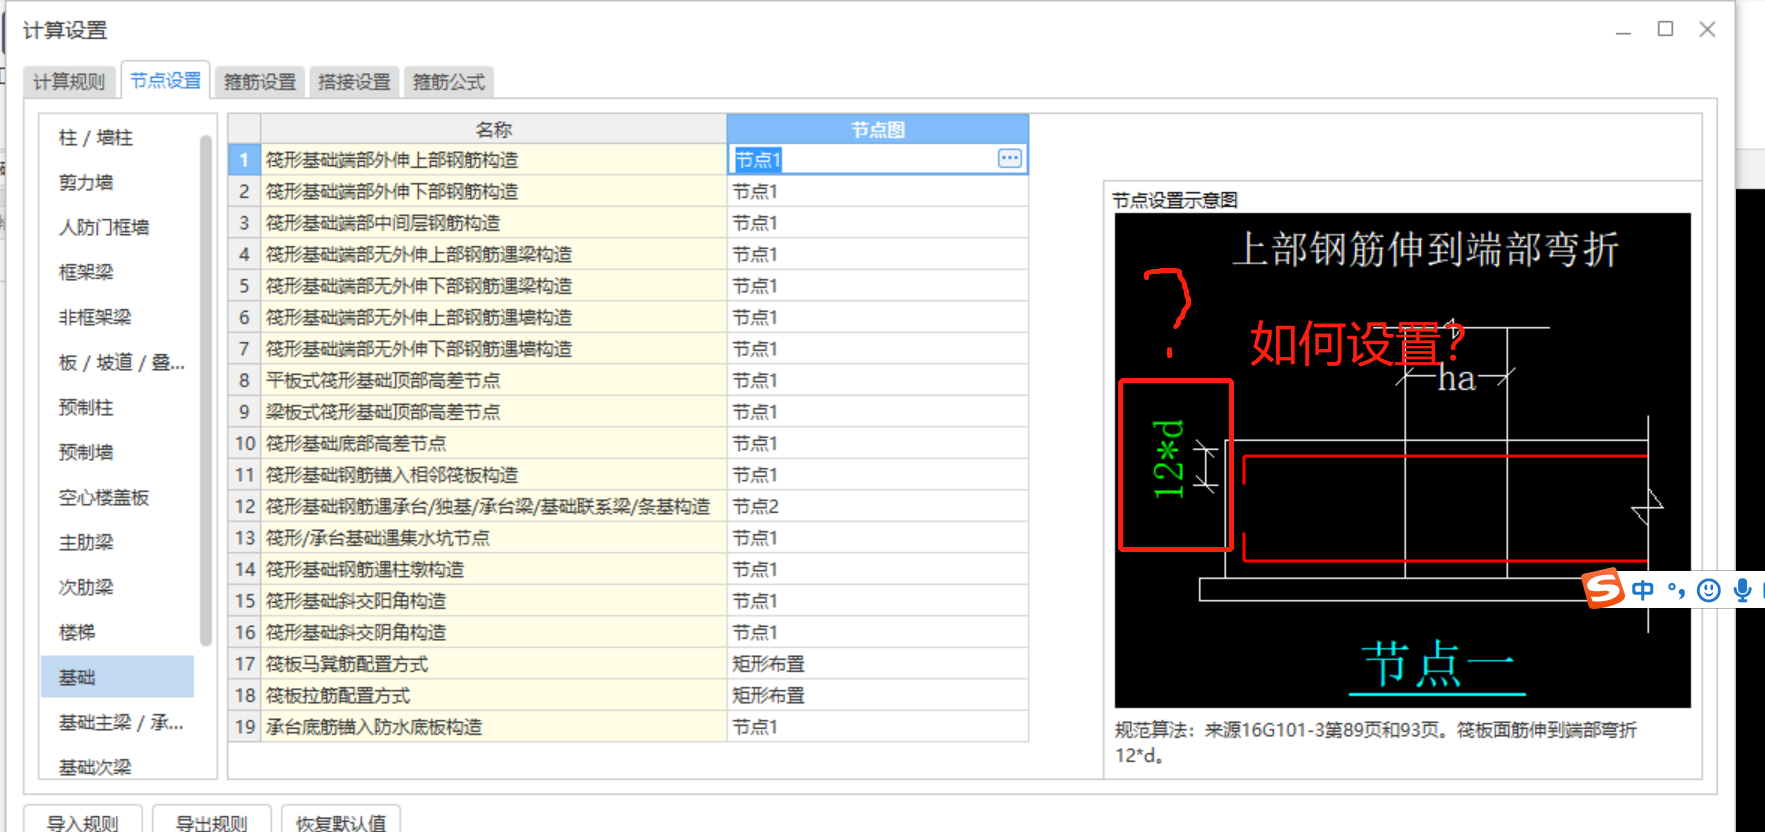Open the 箍筋公式 tab
Viewport: 1765px width, 832px height.
[x=449, y=82]
